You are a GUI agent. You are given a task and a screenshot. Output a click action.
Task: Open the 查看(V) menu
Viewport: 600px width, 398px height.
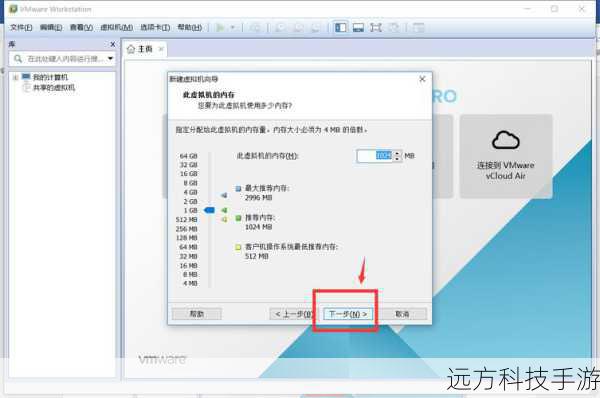pyautogui.click(x=82, y=28)
